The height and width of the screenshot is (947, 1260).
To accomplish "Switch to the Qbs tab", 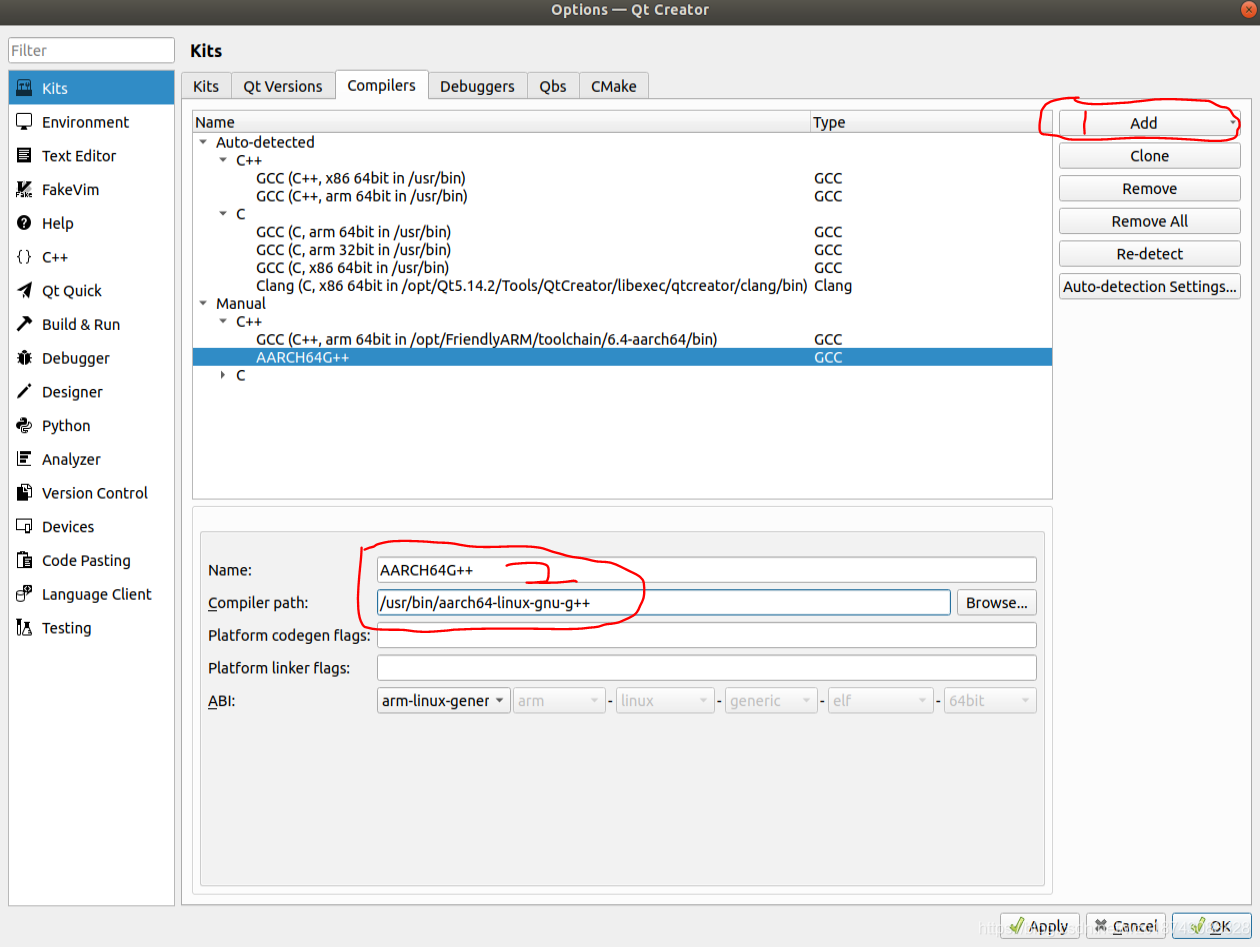I will tap(553, 86).
